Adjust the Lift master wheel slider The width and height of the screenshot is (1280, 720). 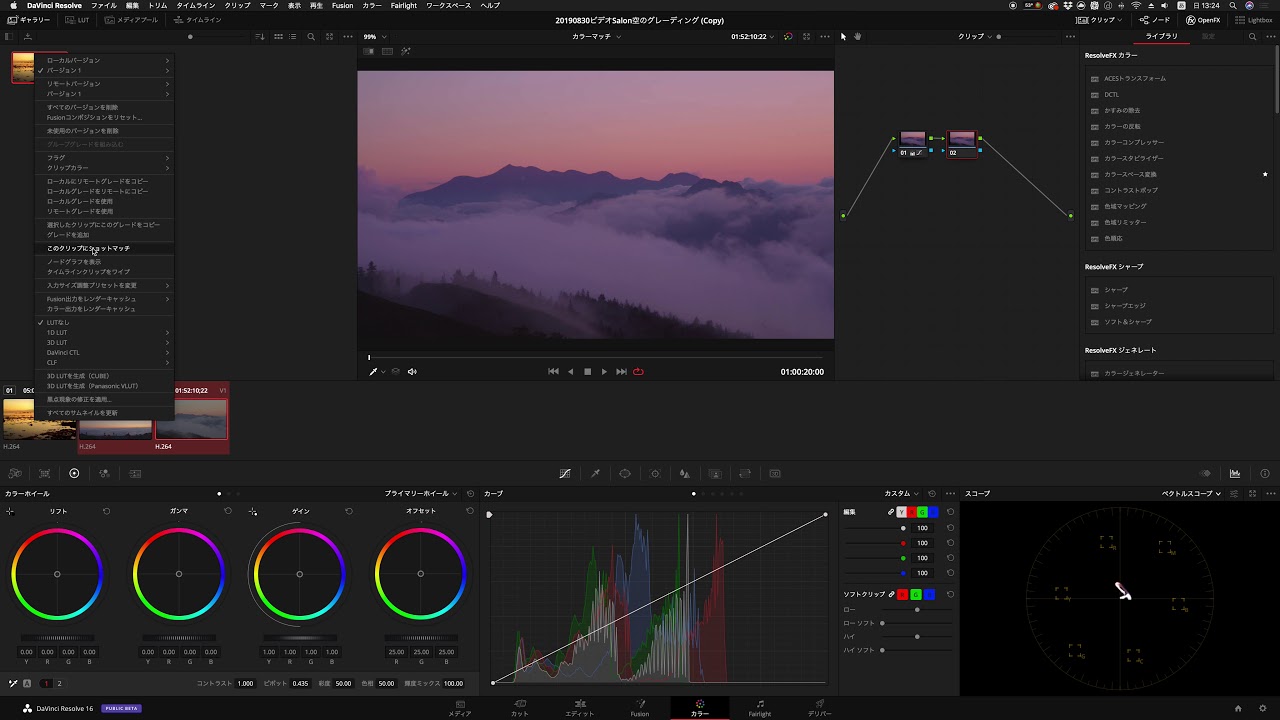[x=57, y=637]
